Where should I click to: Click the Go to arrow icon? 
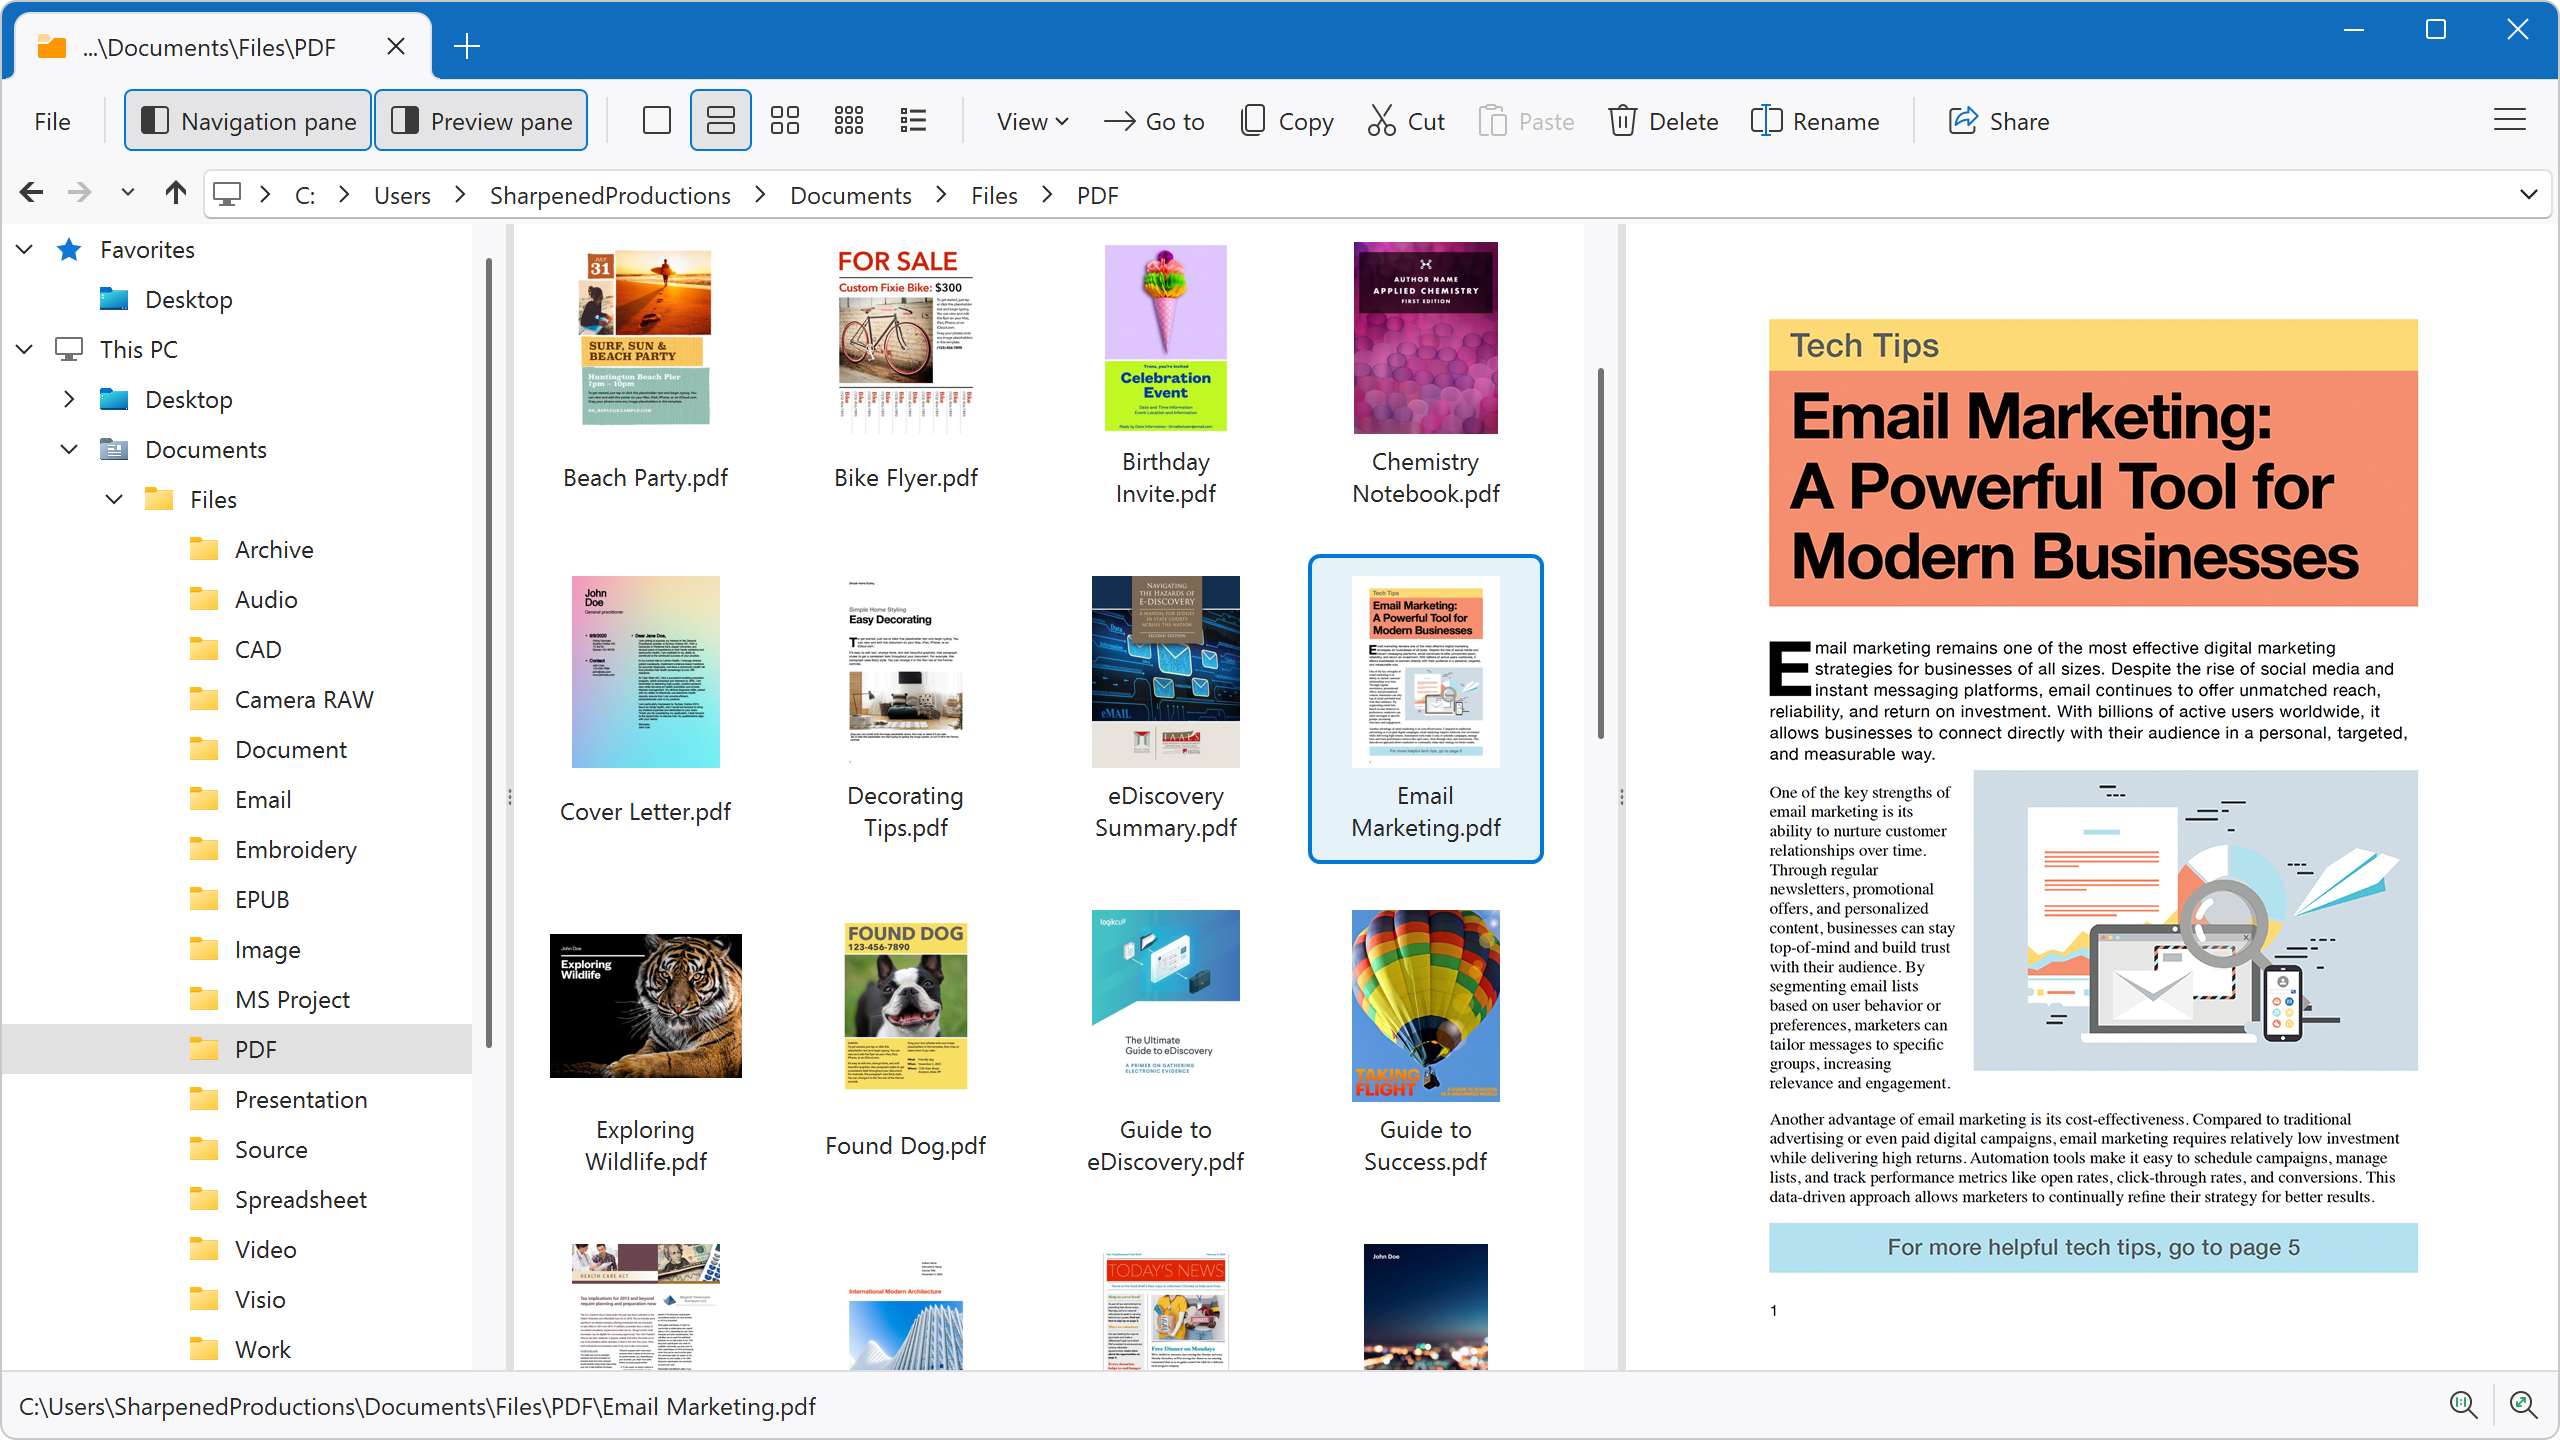click(x=1120, y=120)
